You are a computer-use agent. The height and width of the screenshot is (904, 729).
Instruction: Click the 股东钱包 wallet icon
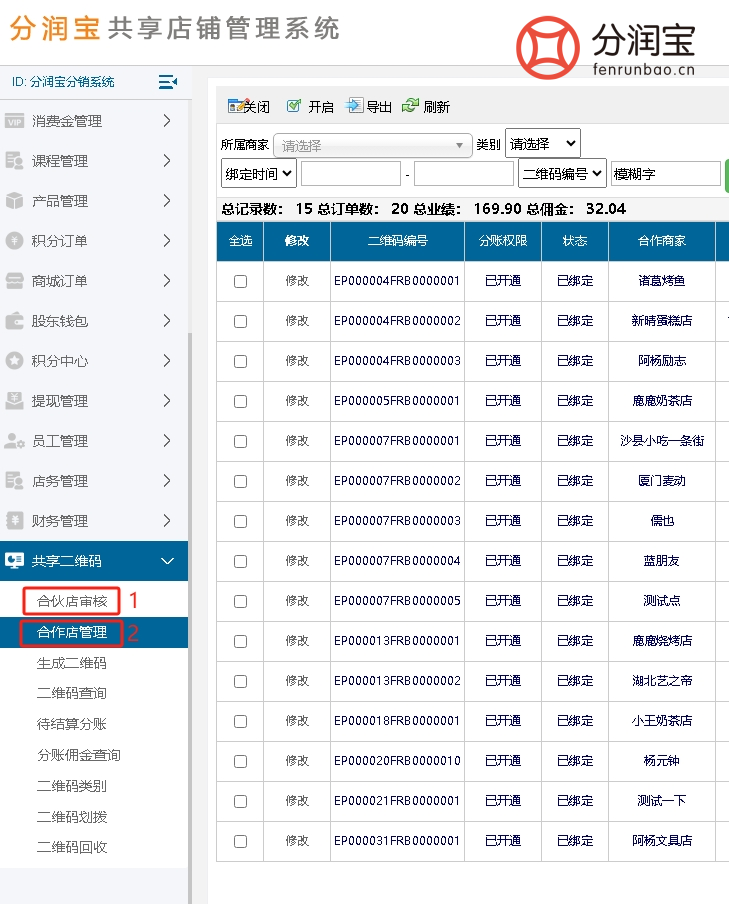point(14,321)
